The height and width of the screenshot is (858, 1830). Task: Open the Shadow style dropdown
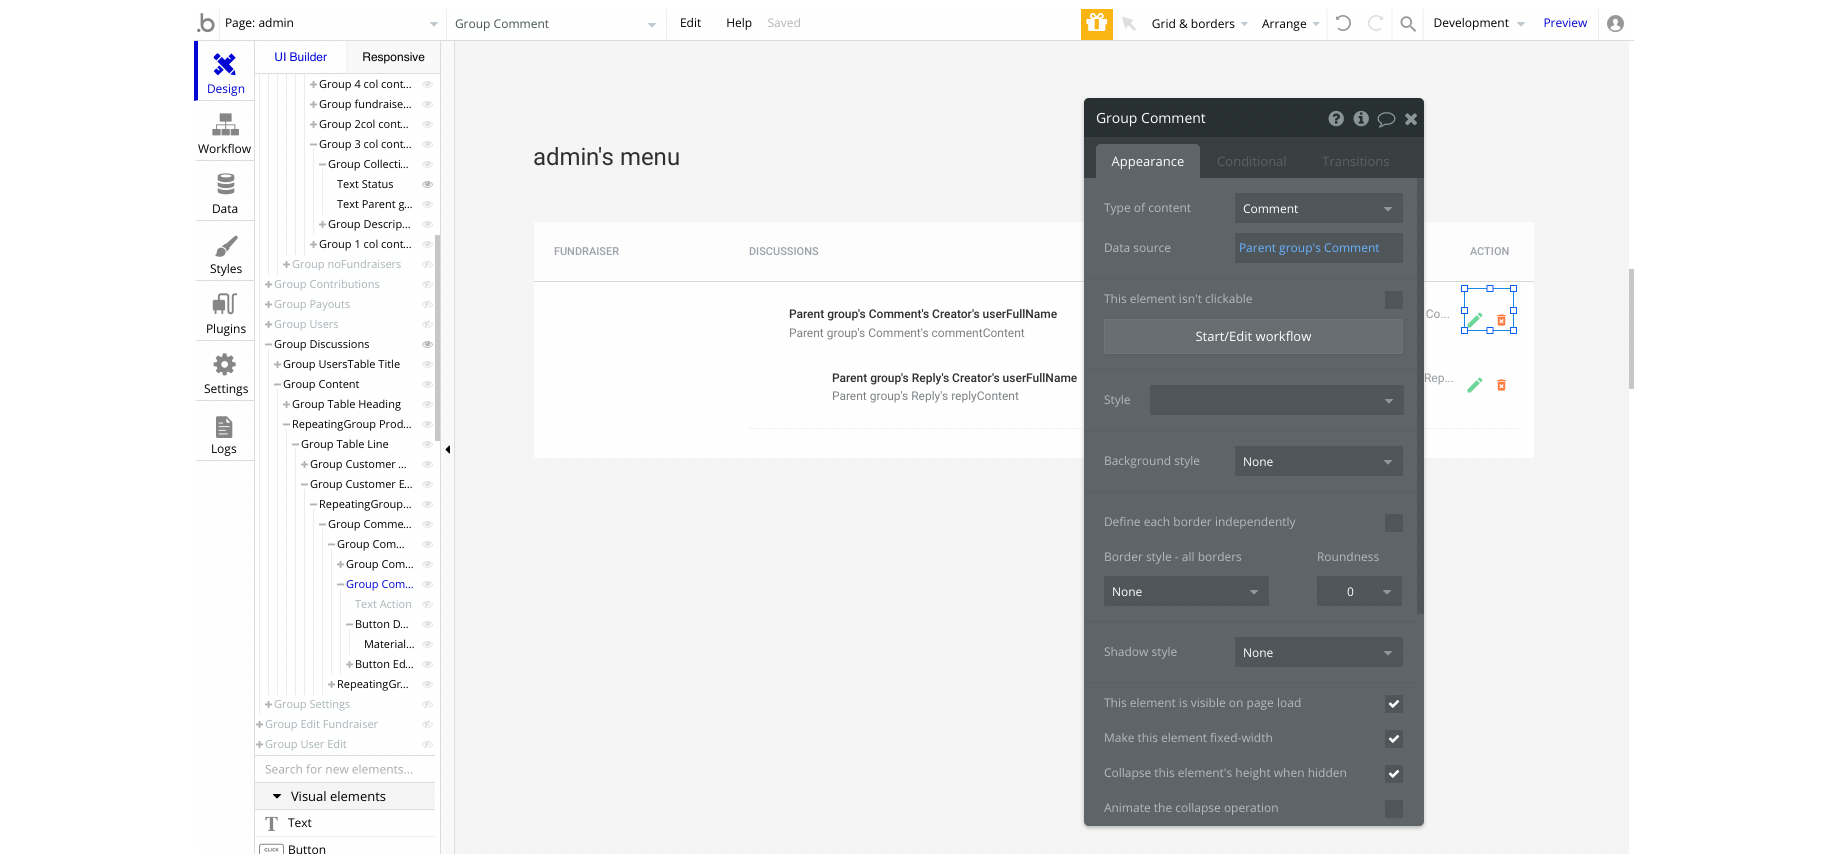click(1318, 652)
